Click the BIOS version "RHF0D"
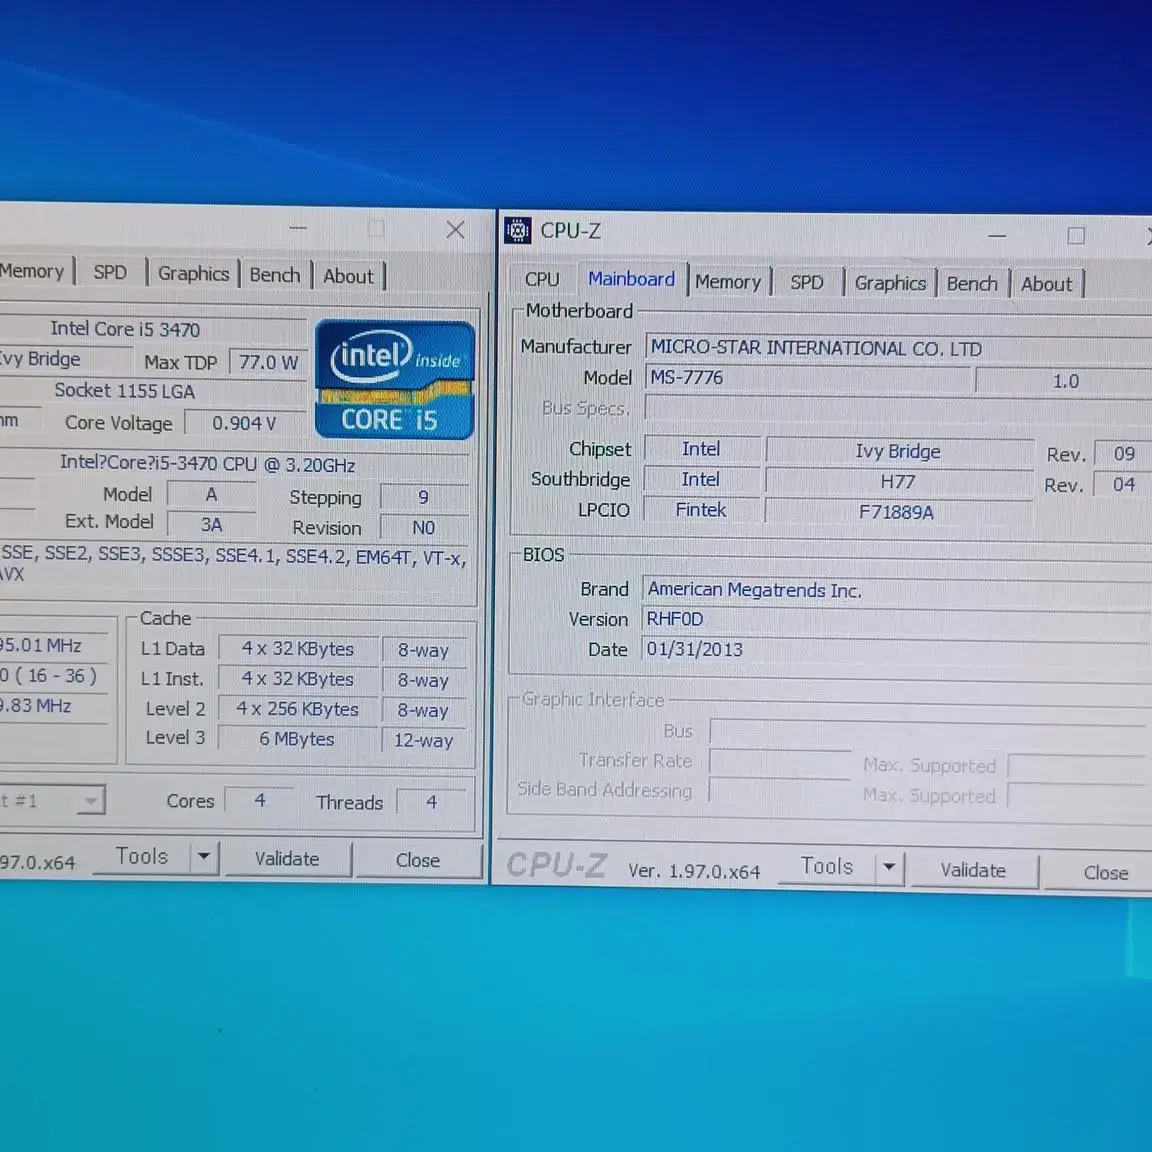 coord(896,619)
